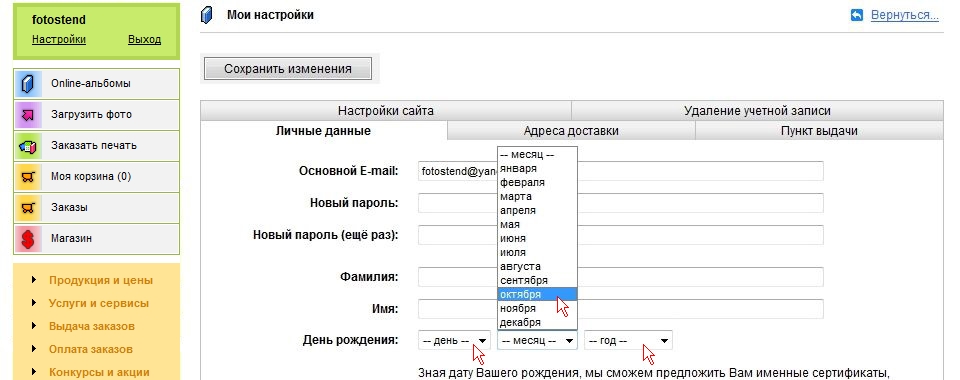Focus the Новый пароль input field
This screenshot has height=380, width=960.
pos(621,203)
